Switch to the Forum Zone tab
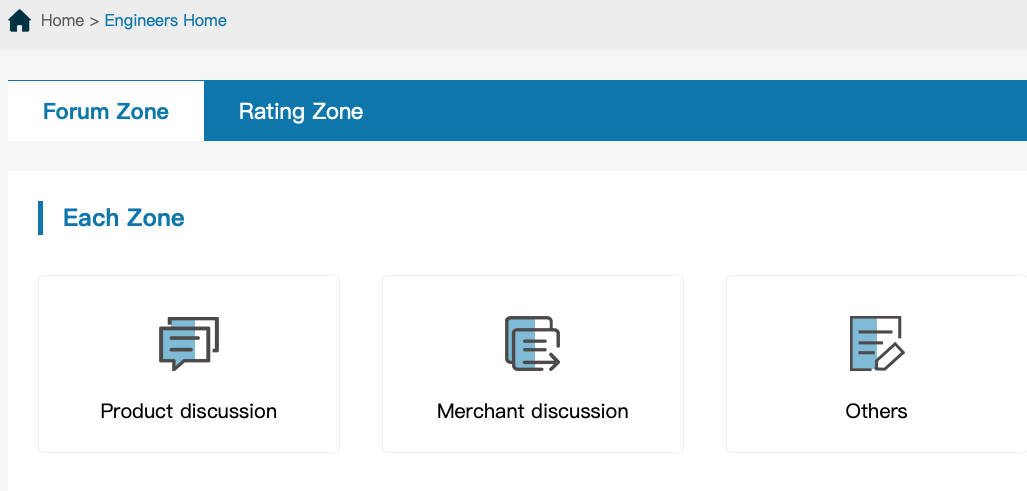The image size is (1027, 491). [105, 111]
